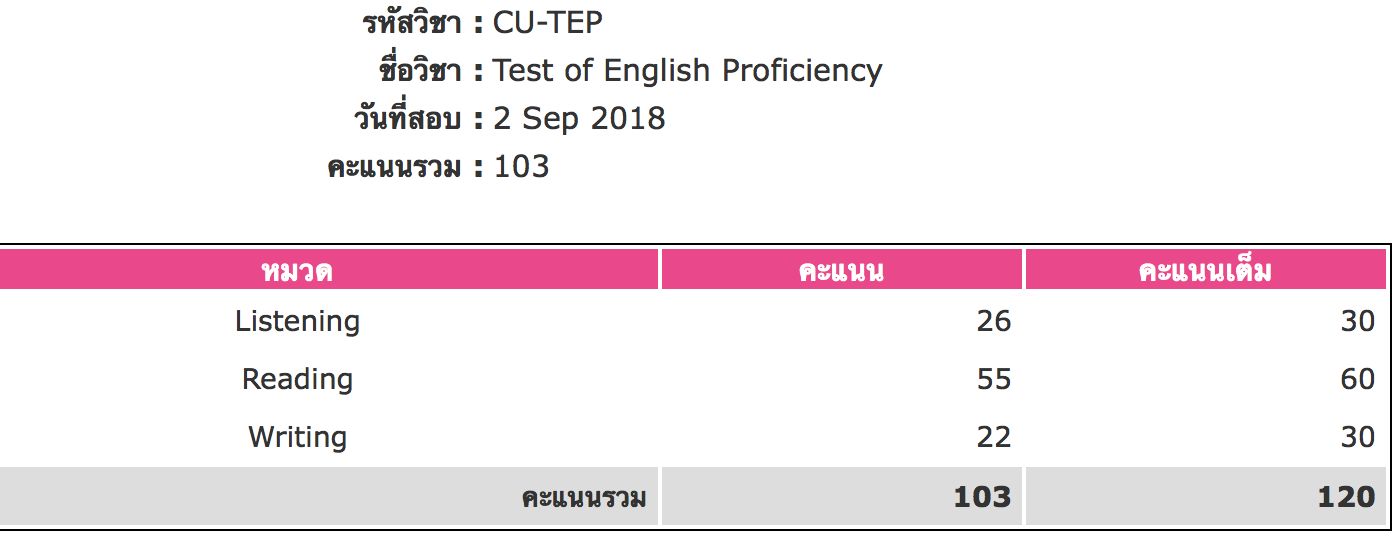Click the วันที่สอบ label
This screenshot has height=536, width=1398.
[407, 118]
